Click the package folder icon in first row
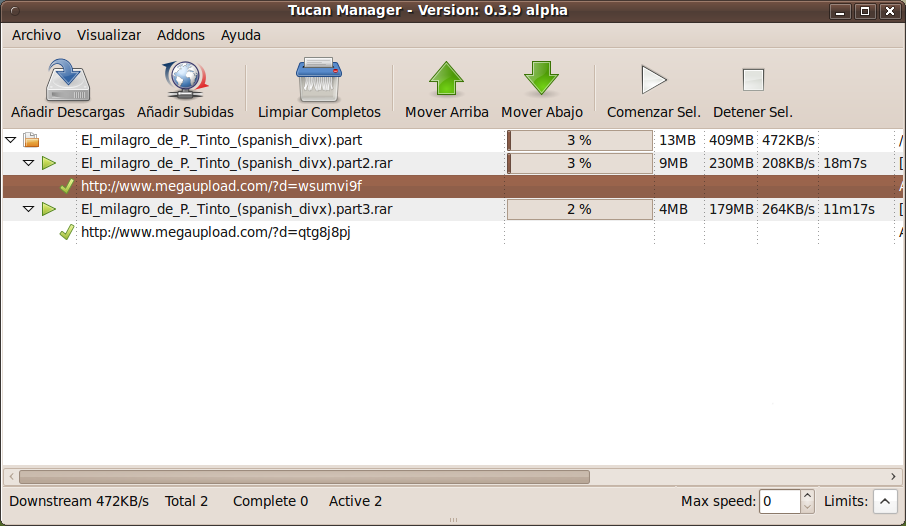 [31, 140]
